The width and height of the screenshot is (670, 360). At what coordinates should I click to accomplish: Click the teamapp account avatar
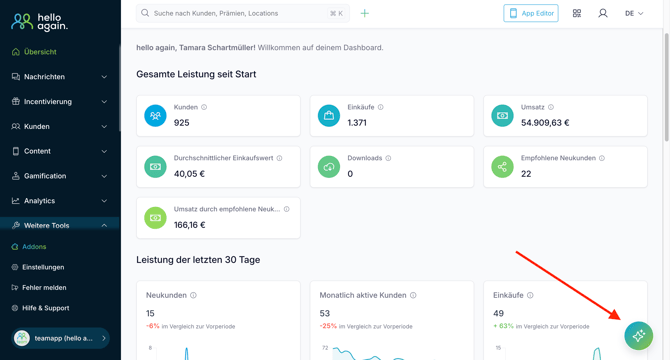click(22, 338)
